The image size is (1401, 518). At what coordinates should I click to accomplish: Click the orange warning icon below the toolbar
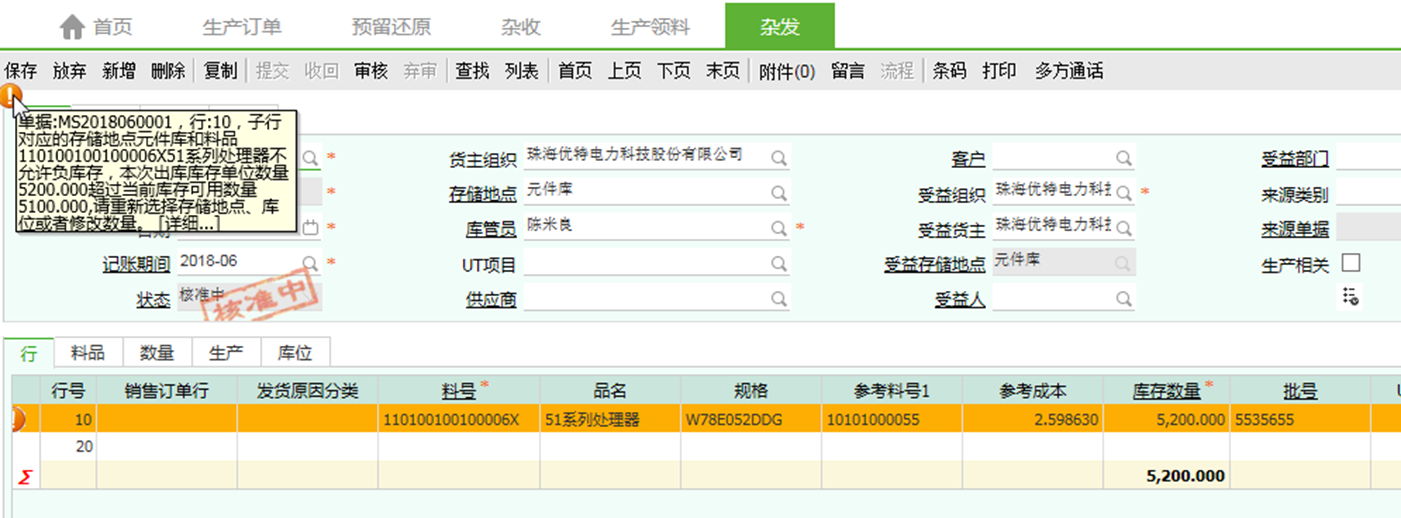point(11,97)
